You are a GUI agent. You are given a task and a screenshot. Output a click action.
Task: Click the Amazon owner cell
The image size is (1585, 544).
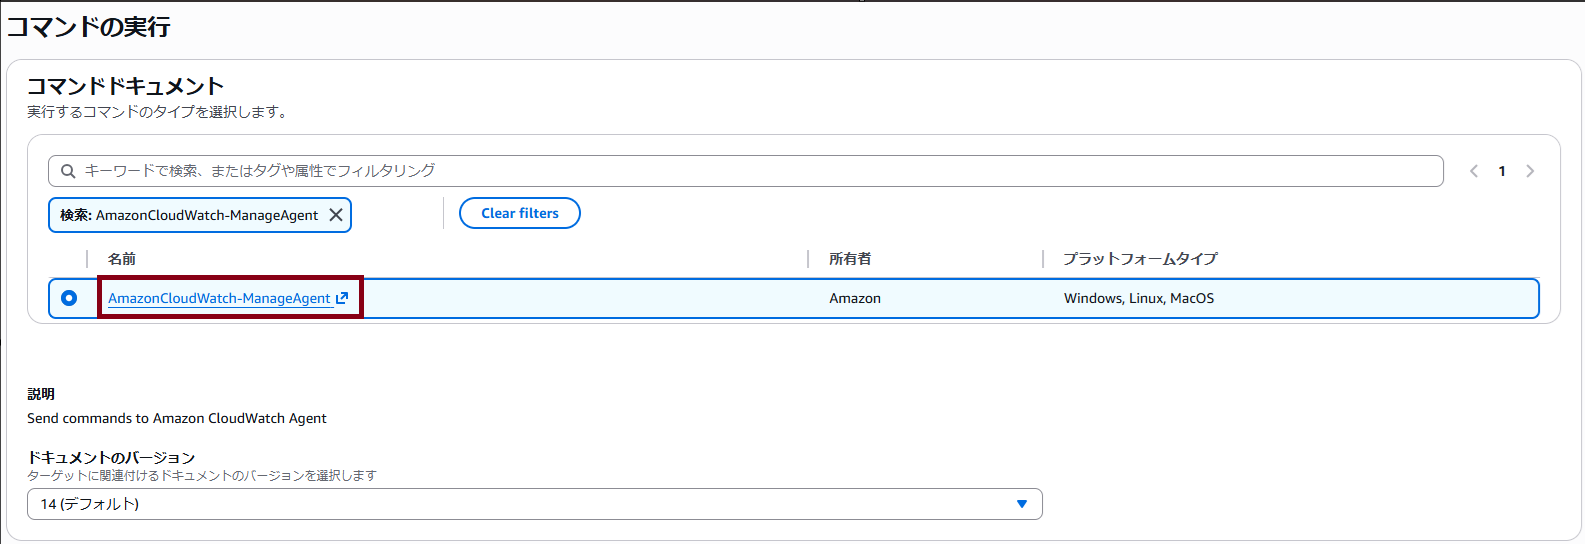coord(855,298)
